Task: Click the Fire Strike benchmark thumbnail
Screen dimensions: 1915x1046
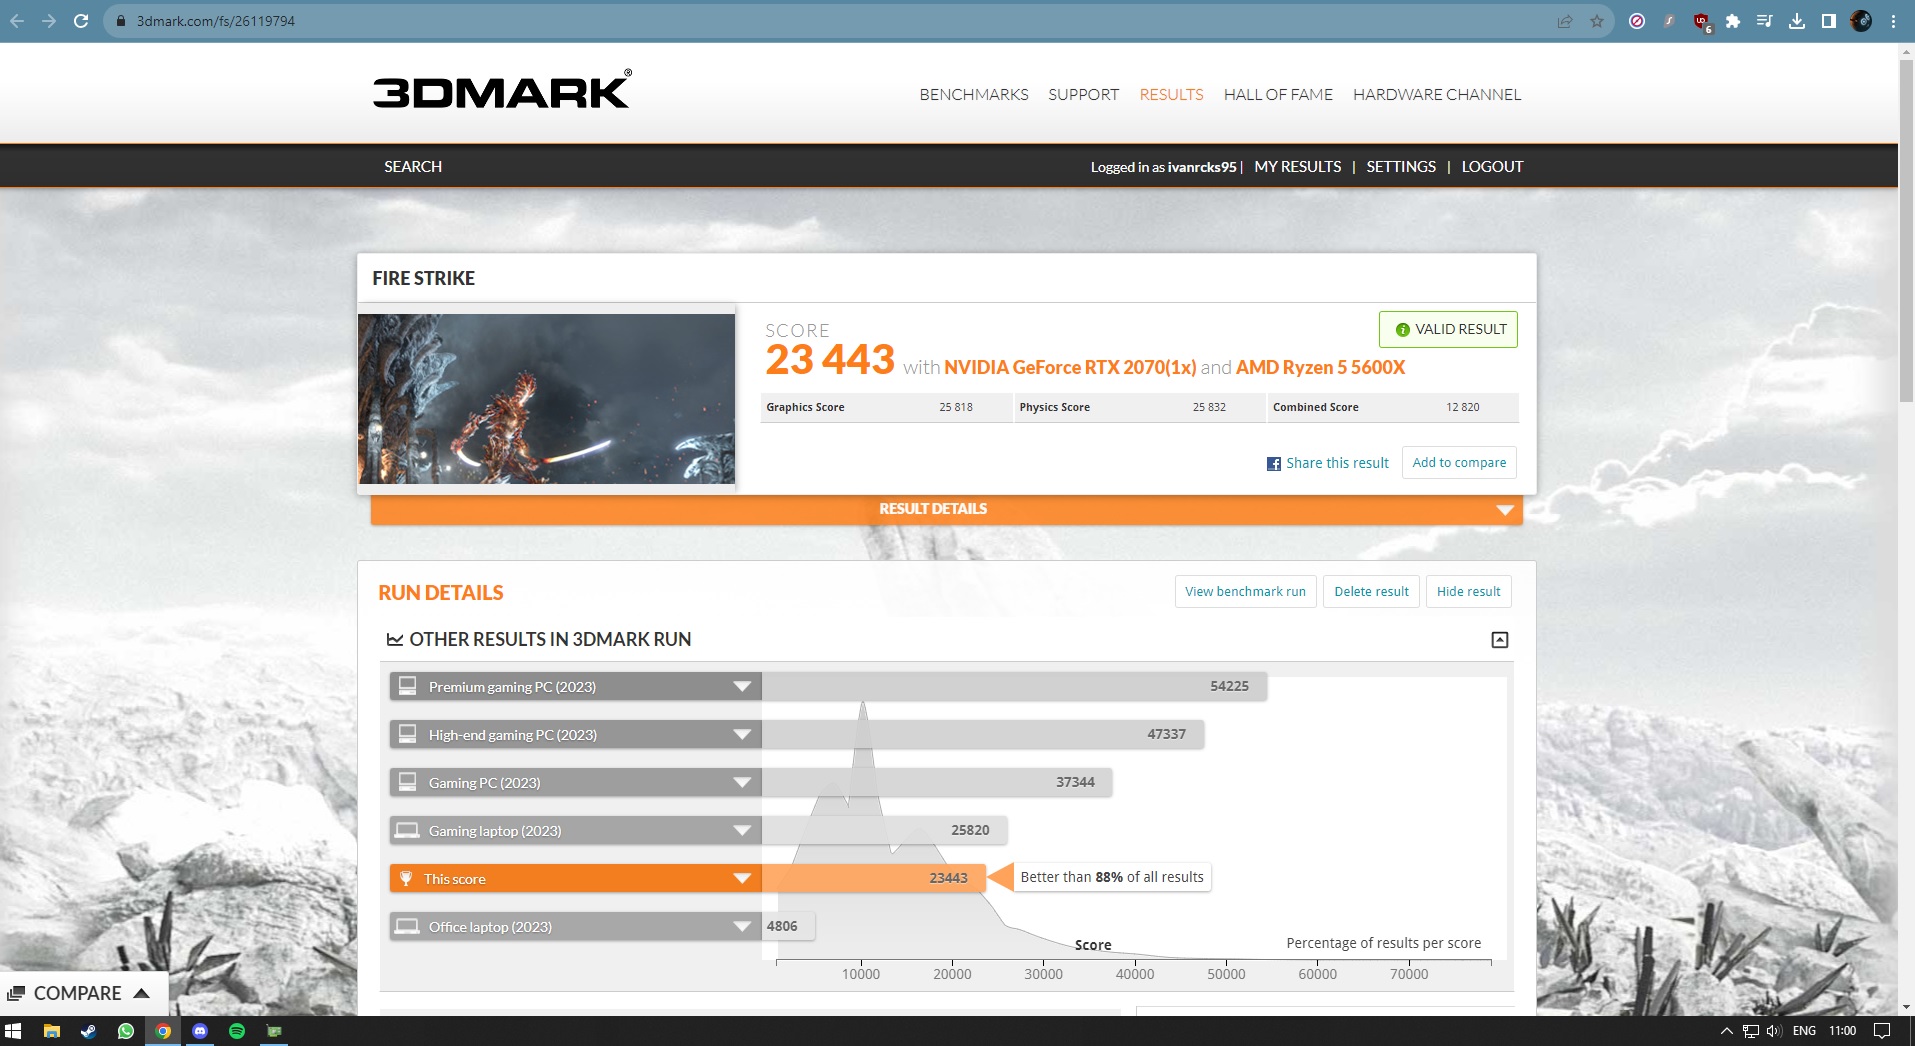Action: [546, 399]
